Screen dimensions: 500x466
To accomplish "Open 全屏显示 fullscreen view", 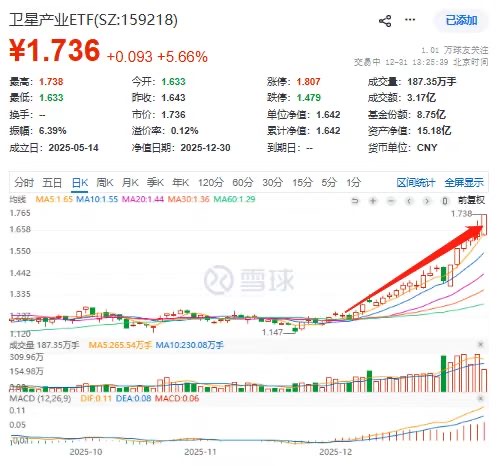I will pyautogui.click(x=464, y=183).
